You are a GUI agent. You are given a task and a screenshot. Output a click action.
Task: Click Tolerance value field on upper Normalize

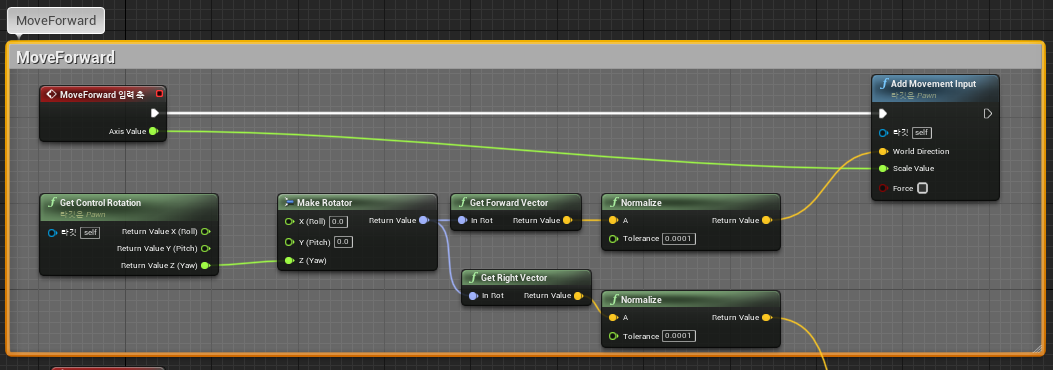point(678,239)
